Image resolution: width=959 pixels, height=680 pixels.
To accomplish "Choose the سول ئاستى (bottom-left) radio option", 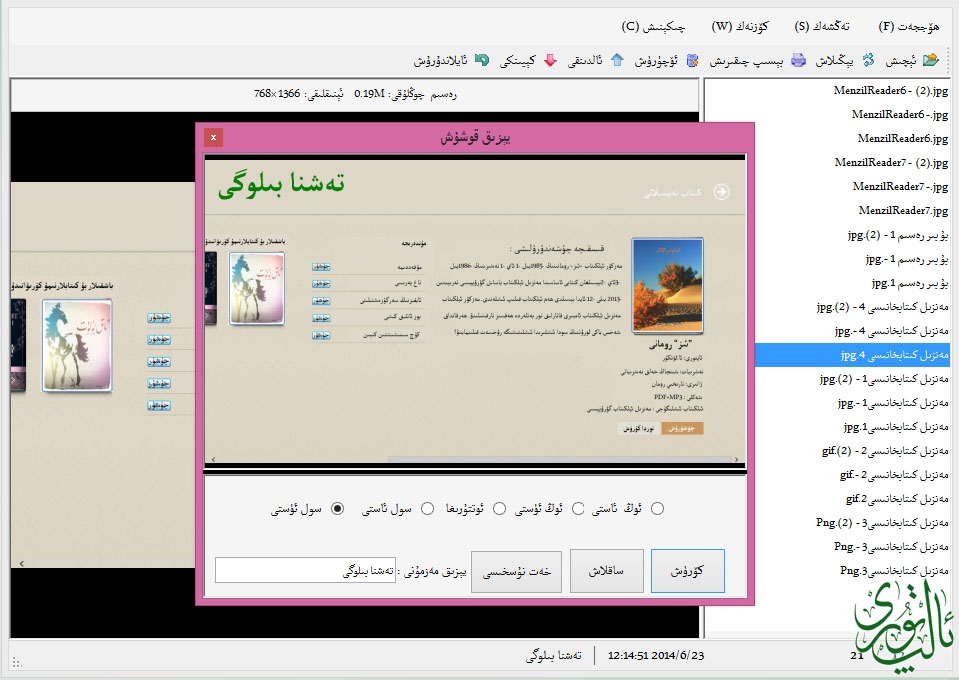I will (x=427, y=509).
